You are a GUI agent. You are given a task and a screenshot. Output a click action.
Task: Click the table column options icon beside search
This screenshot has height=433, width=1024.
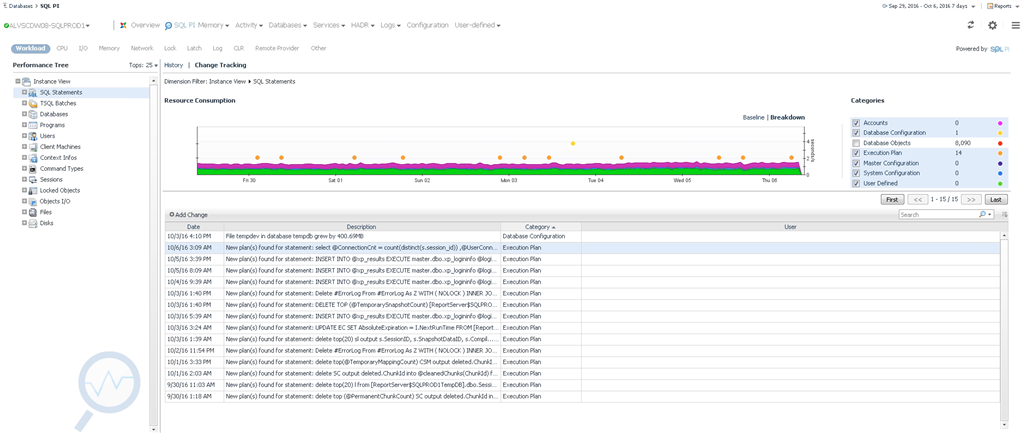(1004, 214)
